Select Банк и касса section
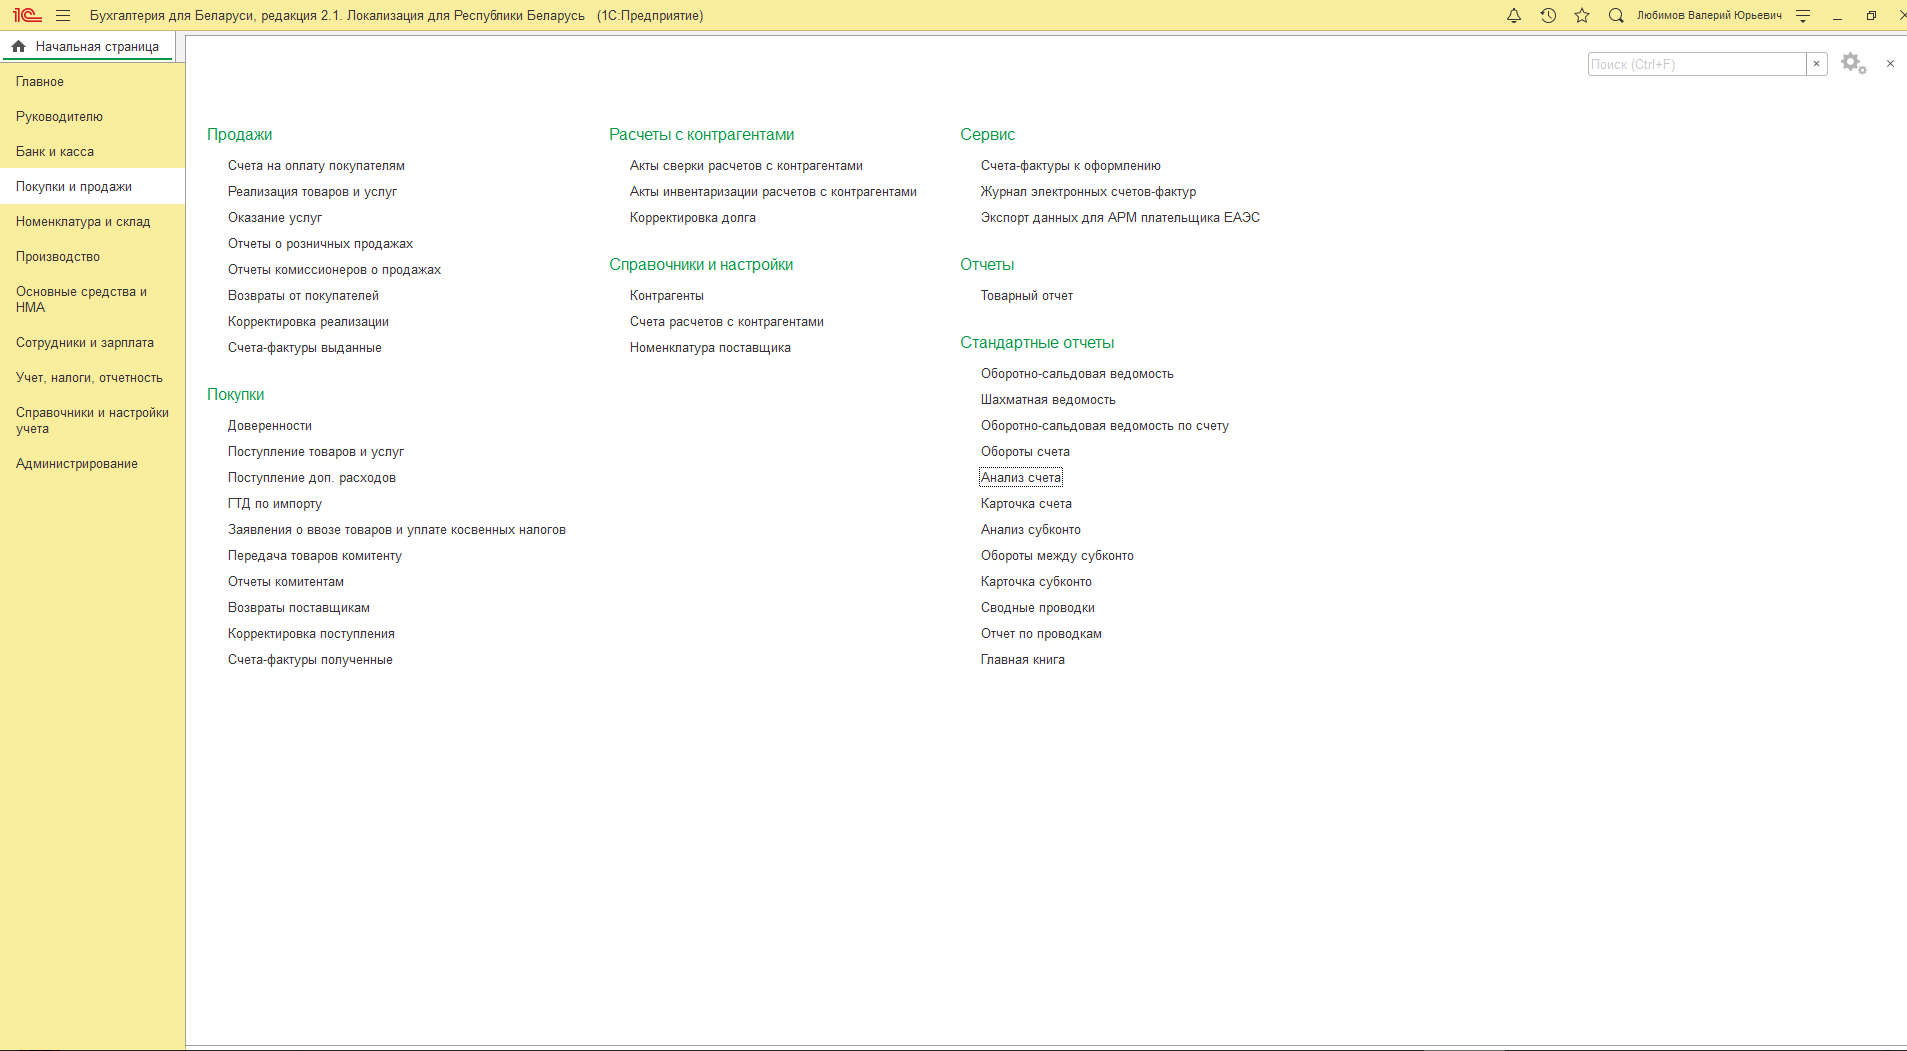 tap(55, 152)
